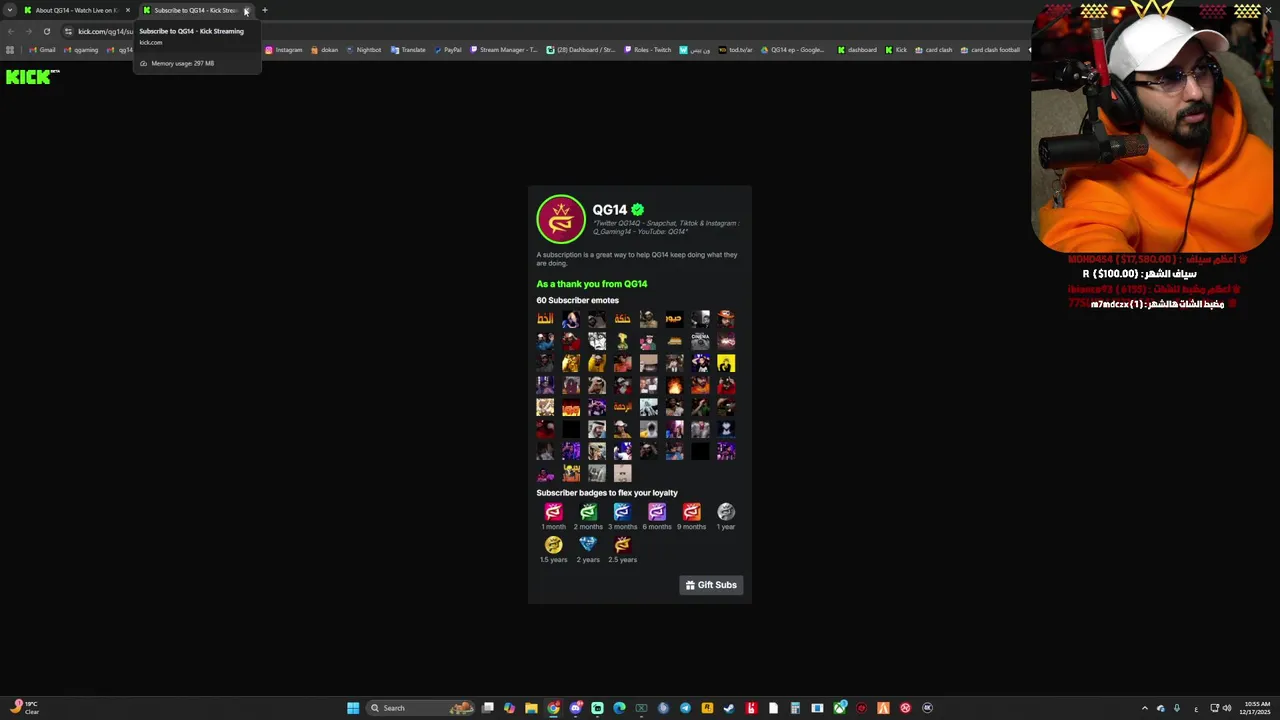
Task: Select the 1 month subscriber badge
Action: coord(553,512)
